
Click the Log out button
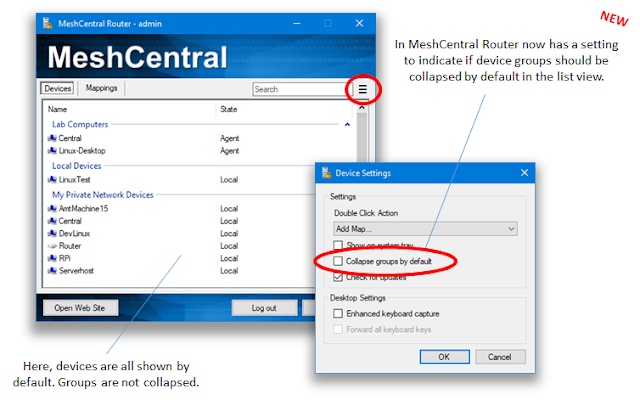264,308
